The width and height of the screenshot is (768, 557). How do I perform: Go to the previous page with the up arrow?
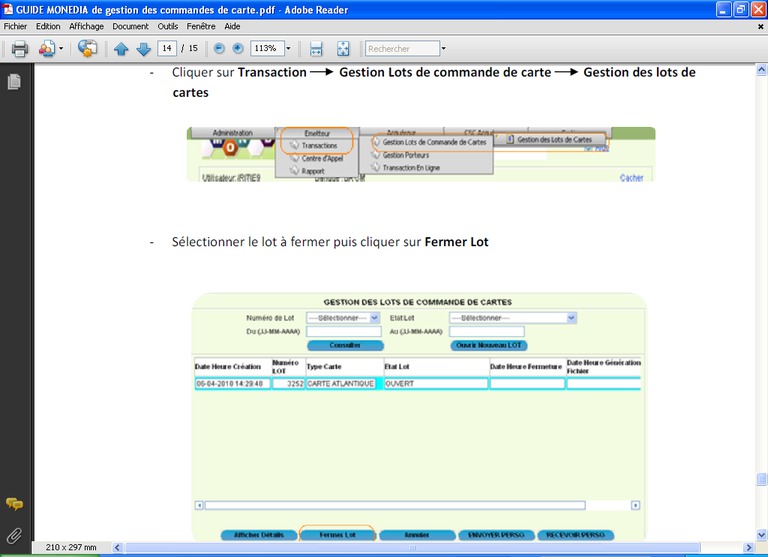(x=121, y=49)
